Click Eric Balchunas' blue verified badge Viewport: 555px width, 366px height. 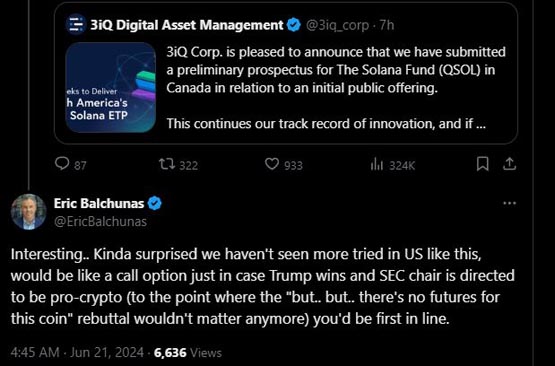154,204
